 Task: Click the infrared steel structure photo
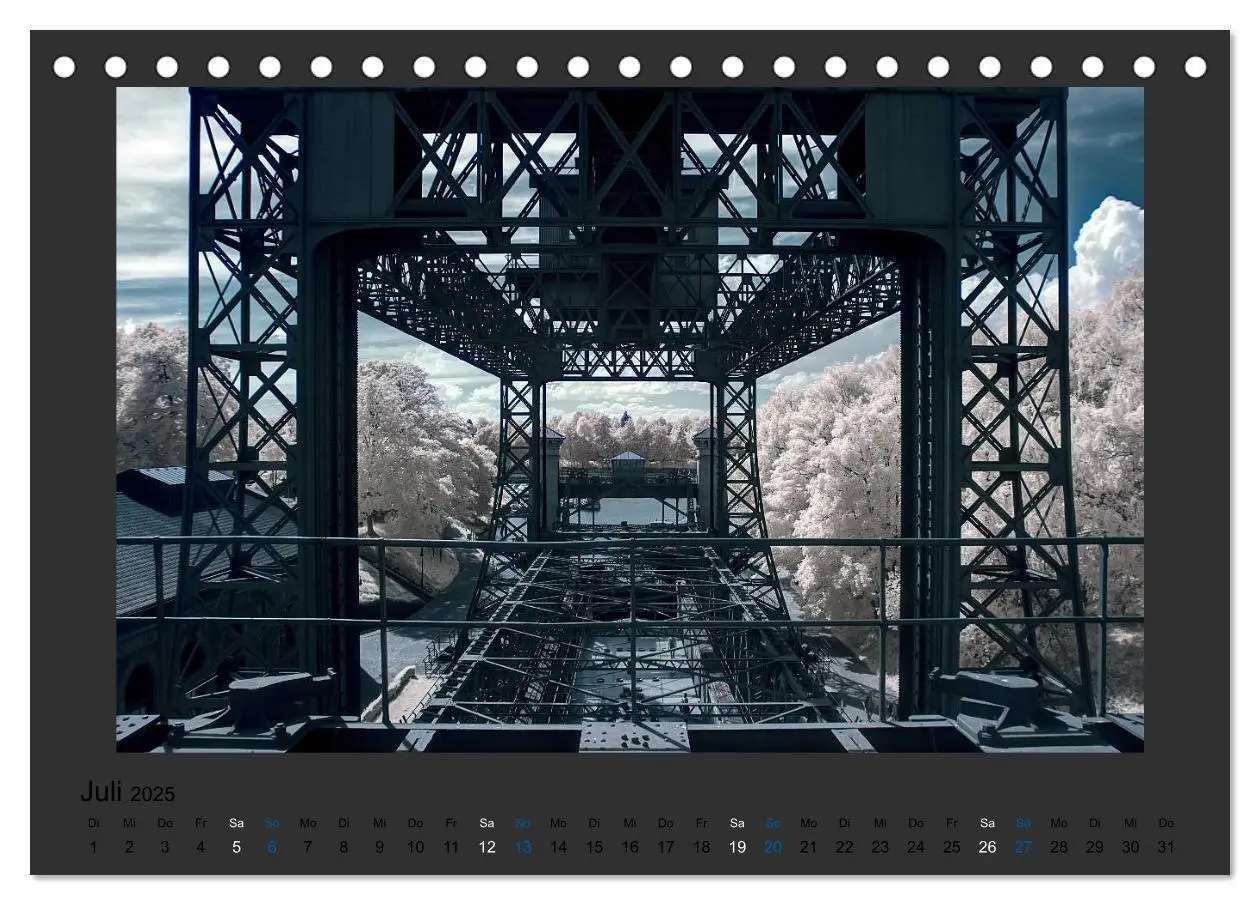click(630, 419)
